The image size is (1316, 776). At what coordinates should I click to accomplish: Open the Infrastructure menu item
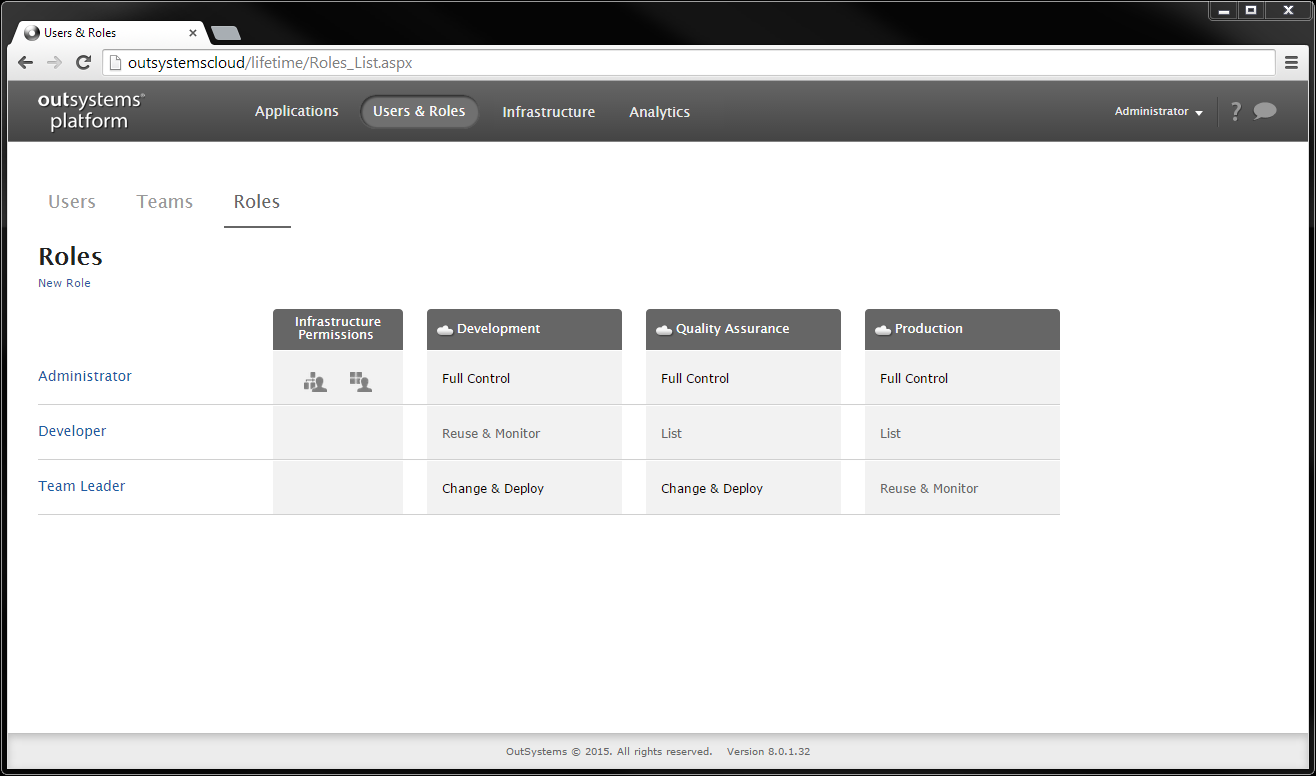pos(548,111)
